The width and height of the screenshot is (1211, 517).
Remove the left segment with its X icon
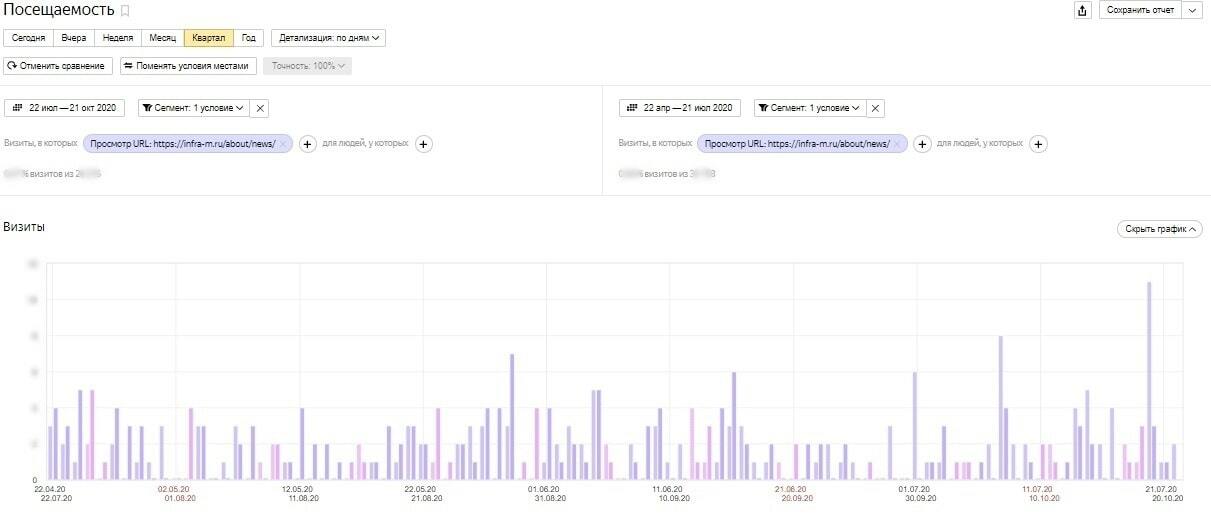[x=260, y=108]
